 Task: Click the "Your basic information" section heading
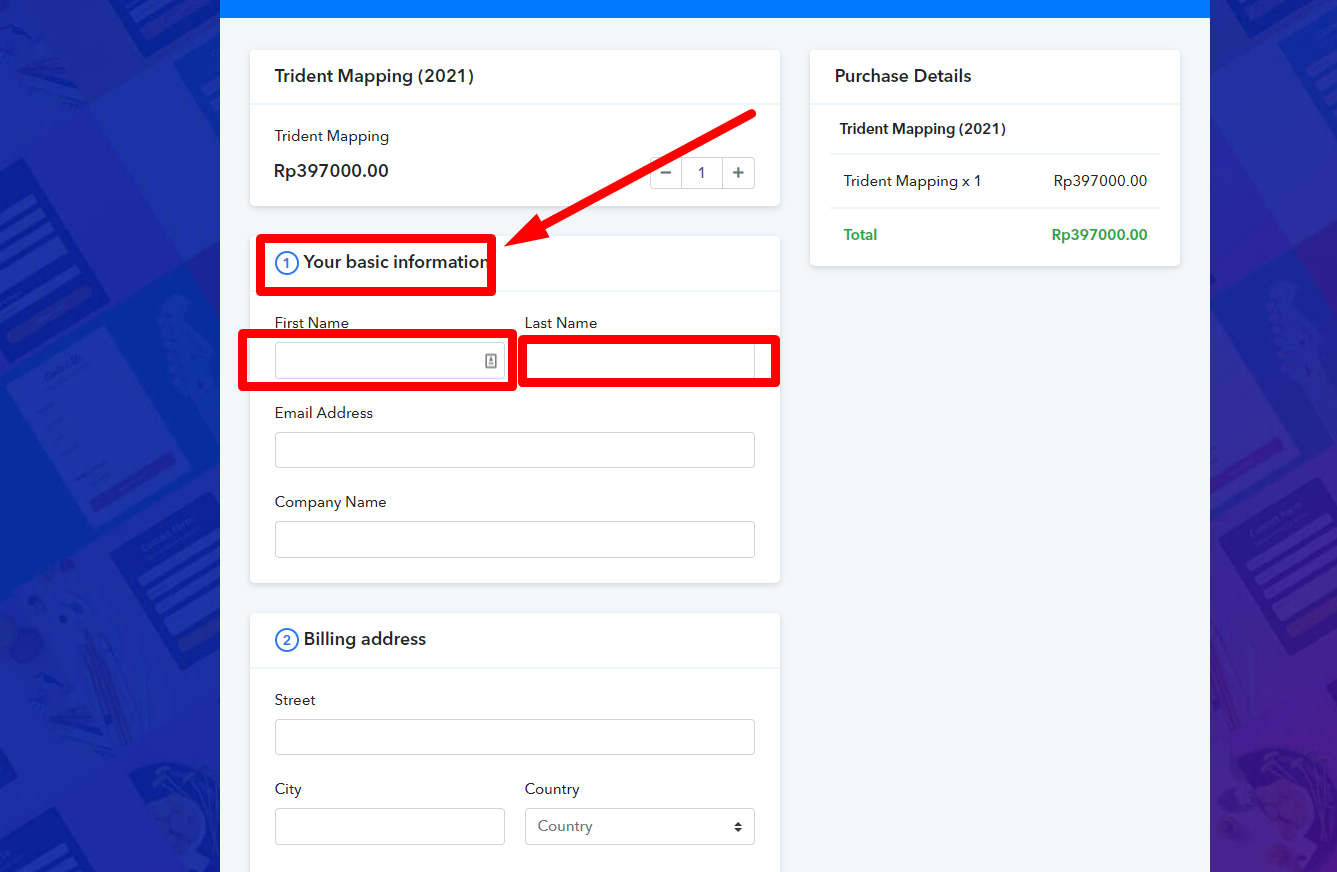pos(396,262)
